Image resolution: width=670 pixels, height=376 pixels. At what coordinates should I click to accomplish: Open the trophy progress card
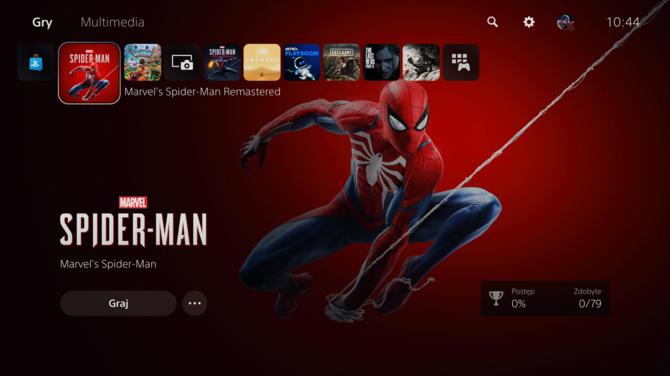(545, 298)
